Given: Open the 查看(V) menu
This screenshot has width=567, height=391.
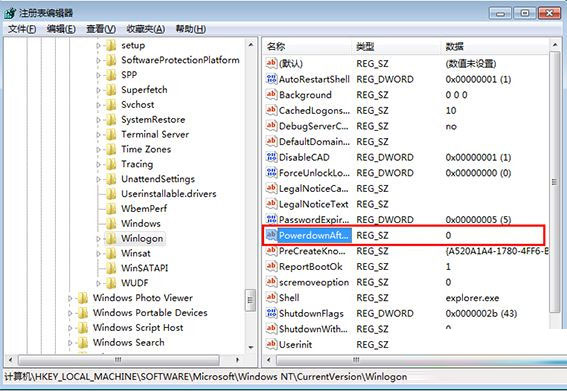Looking at the screenshot, I should click(101, 29).
